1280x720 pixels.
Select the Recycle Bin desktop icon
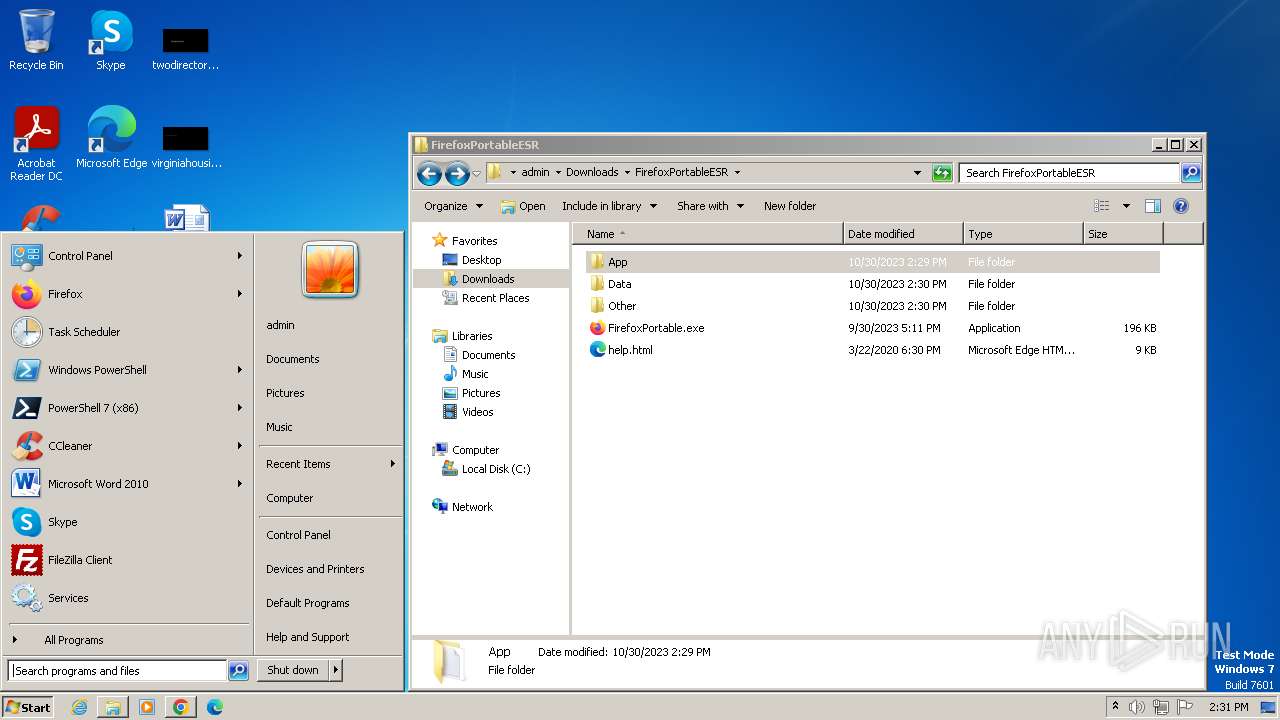[x=36, y=40]
